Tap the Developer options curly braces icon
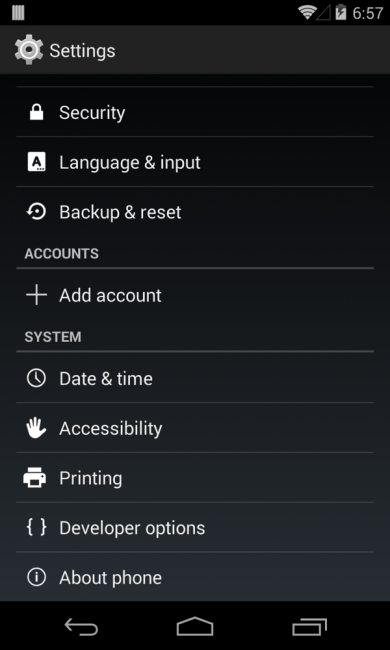Screen dimensions: 390x650 click(36, 527)
